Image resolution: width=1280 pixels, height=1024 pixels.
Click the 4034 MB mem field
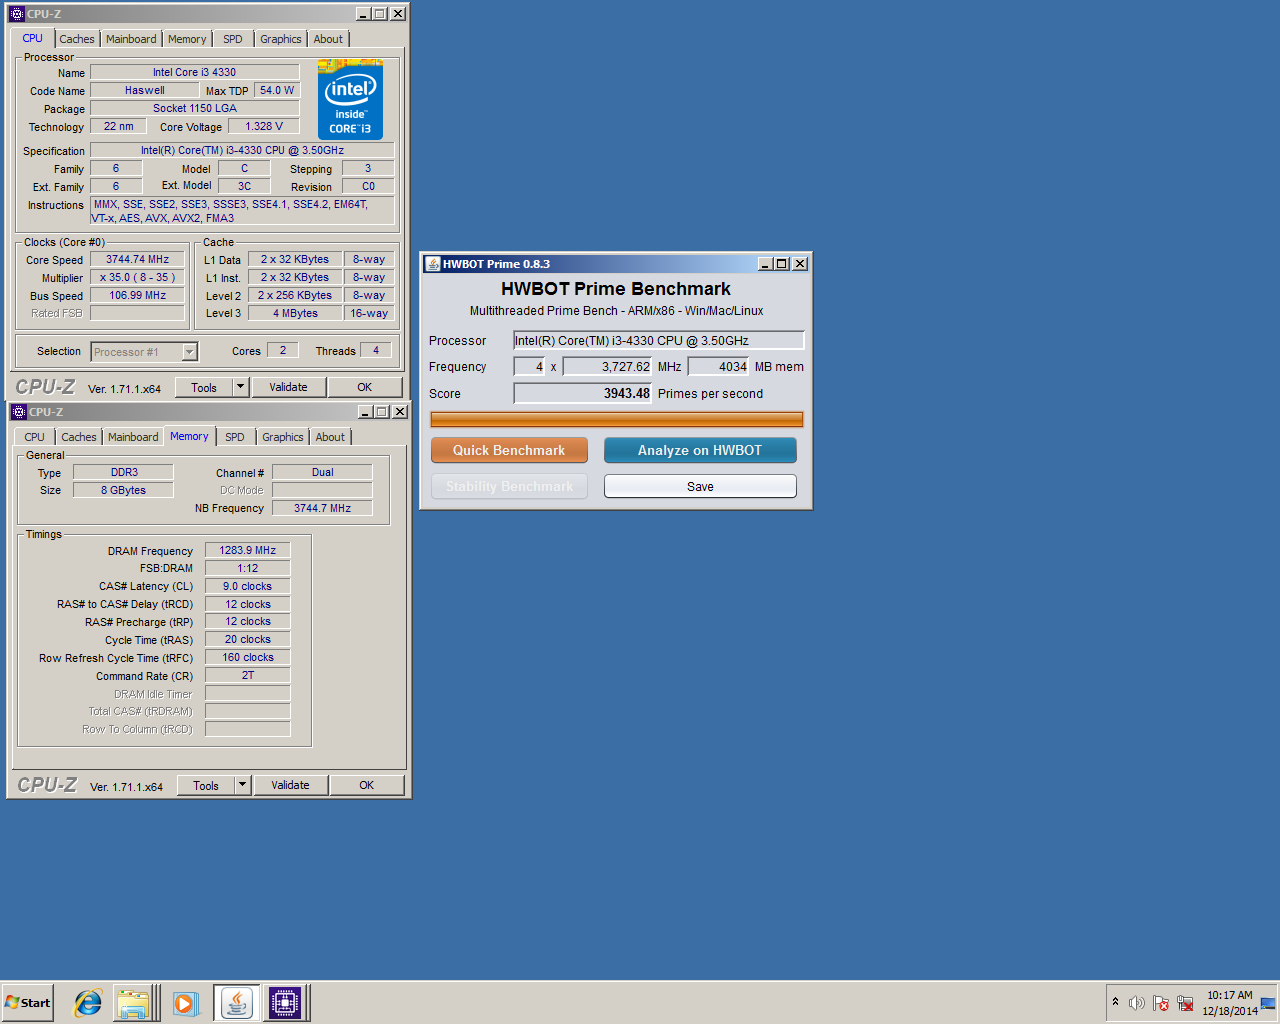click(x=718, y=366)
